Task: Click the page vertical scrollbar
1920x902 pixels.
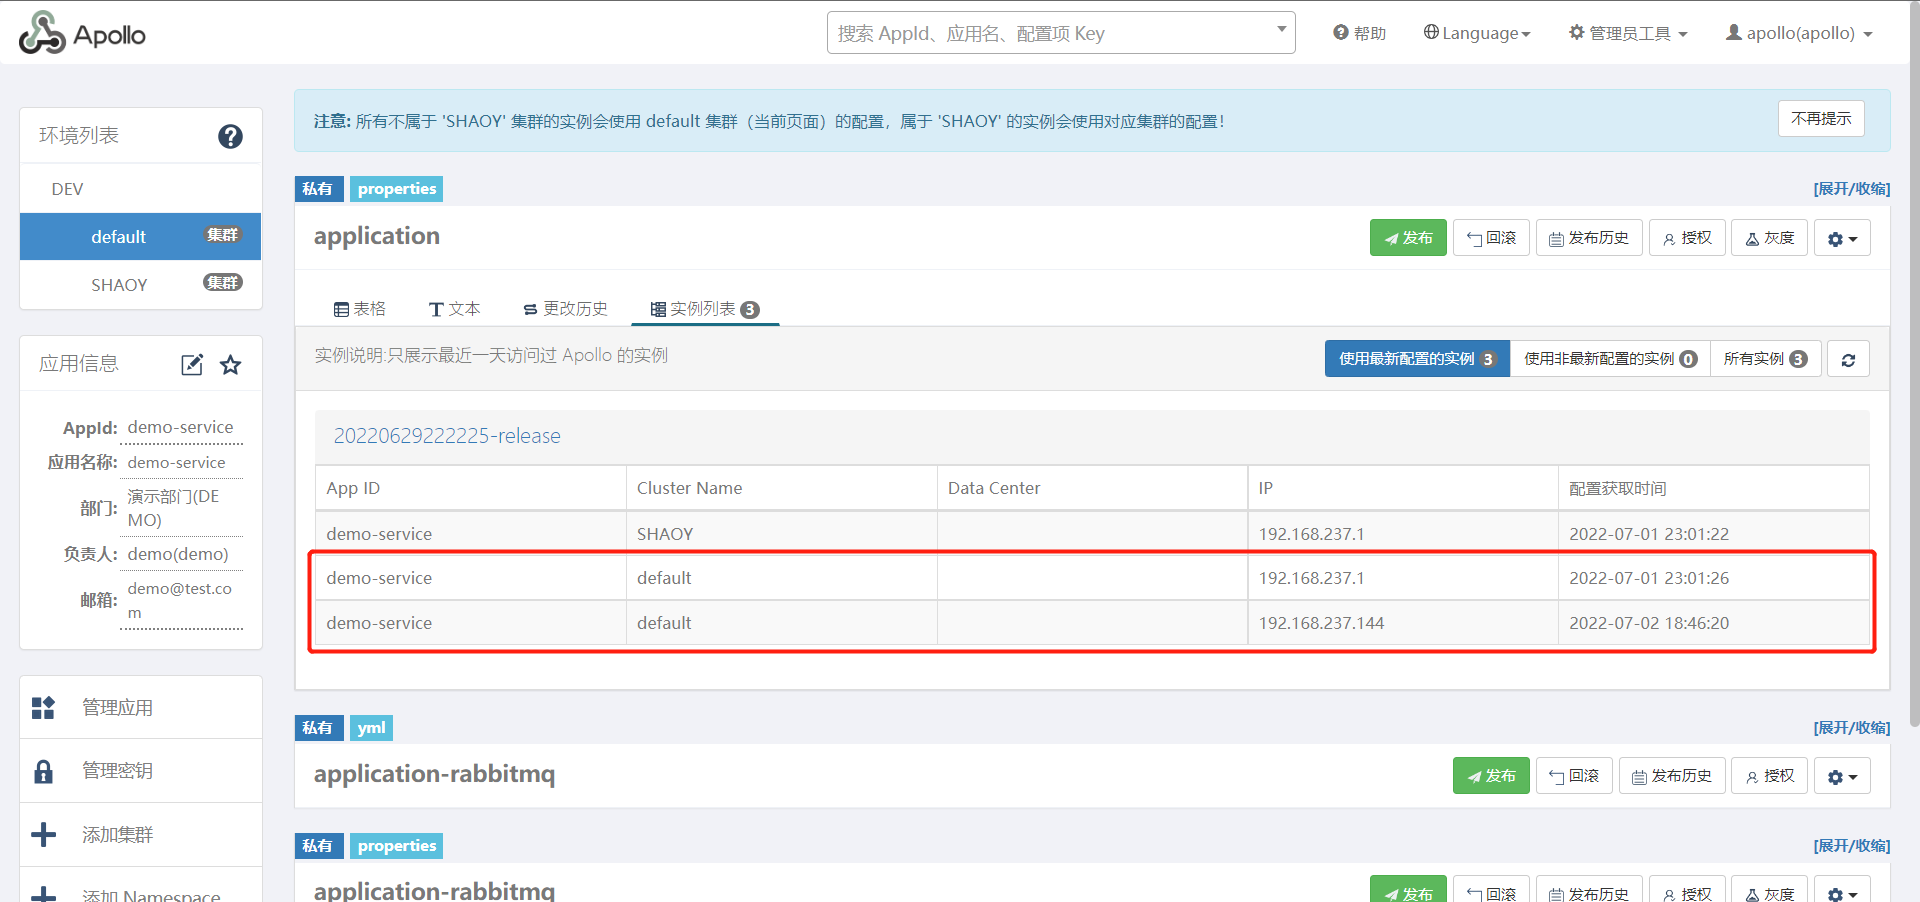Action: [1914, 400]
